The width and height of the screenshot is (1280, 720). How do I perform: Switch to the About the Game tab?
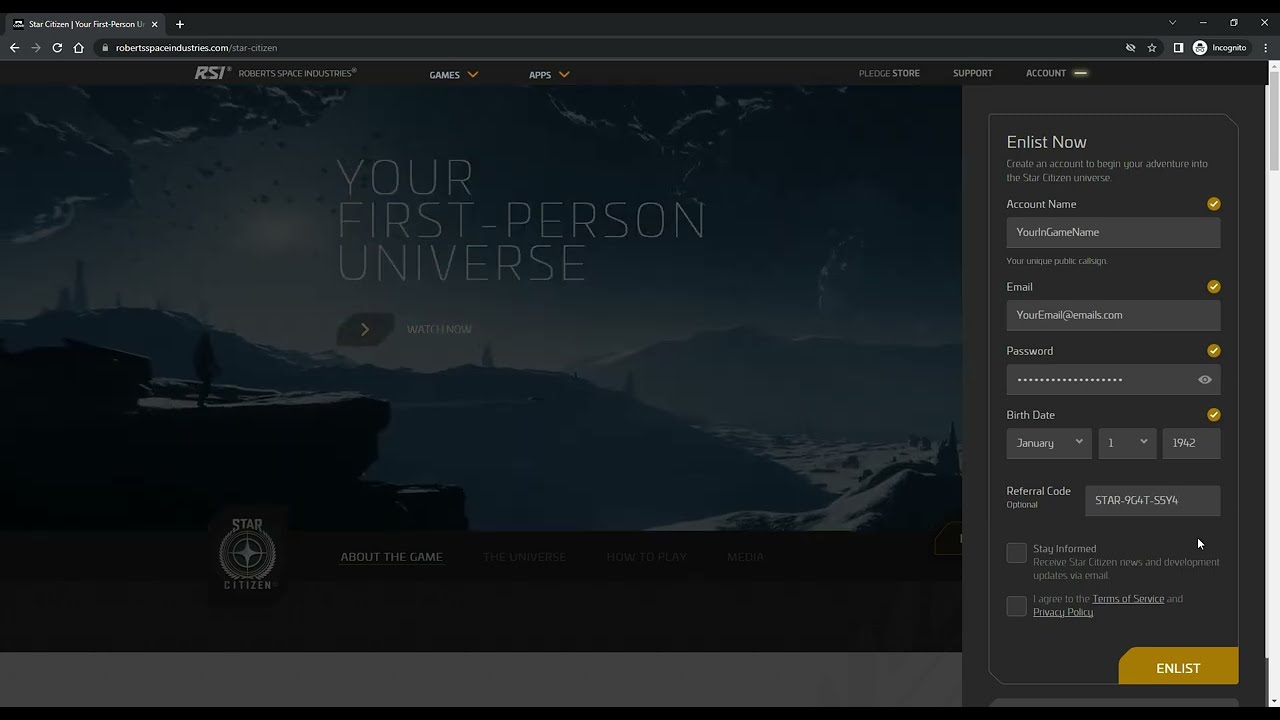(391, 557)
